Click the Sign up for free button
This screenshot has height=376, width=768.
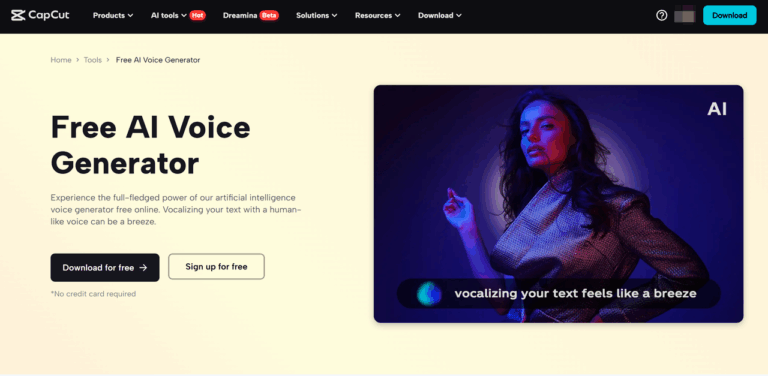click(216, 266)
